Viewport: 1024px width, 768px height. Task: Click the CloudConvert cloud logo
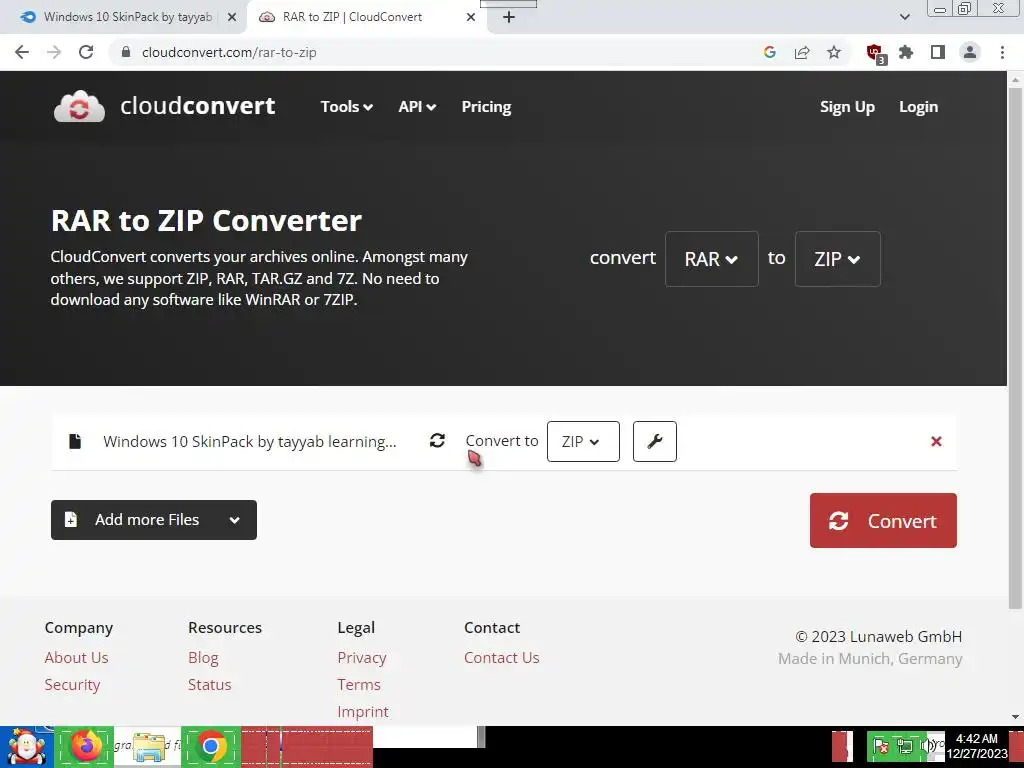tap(79, 106)
